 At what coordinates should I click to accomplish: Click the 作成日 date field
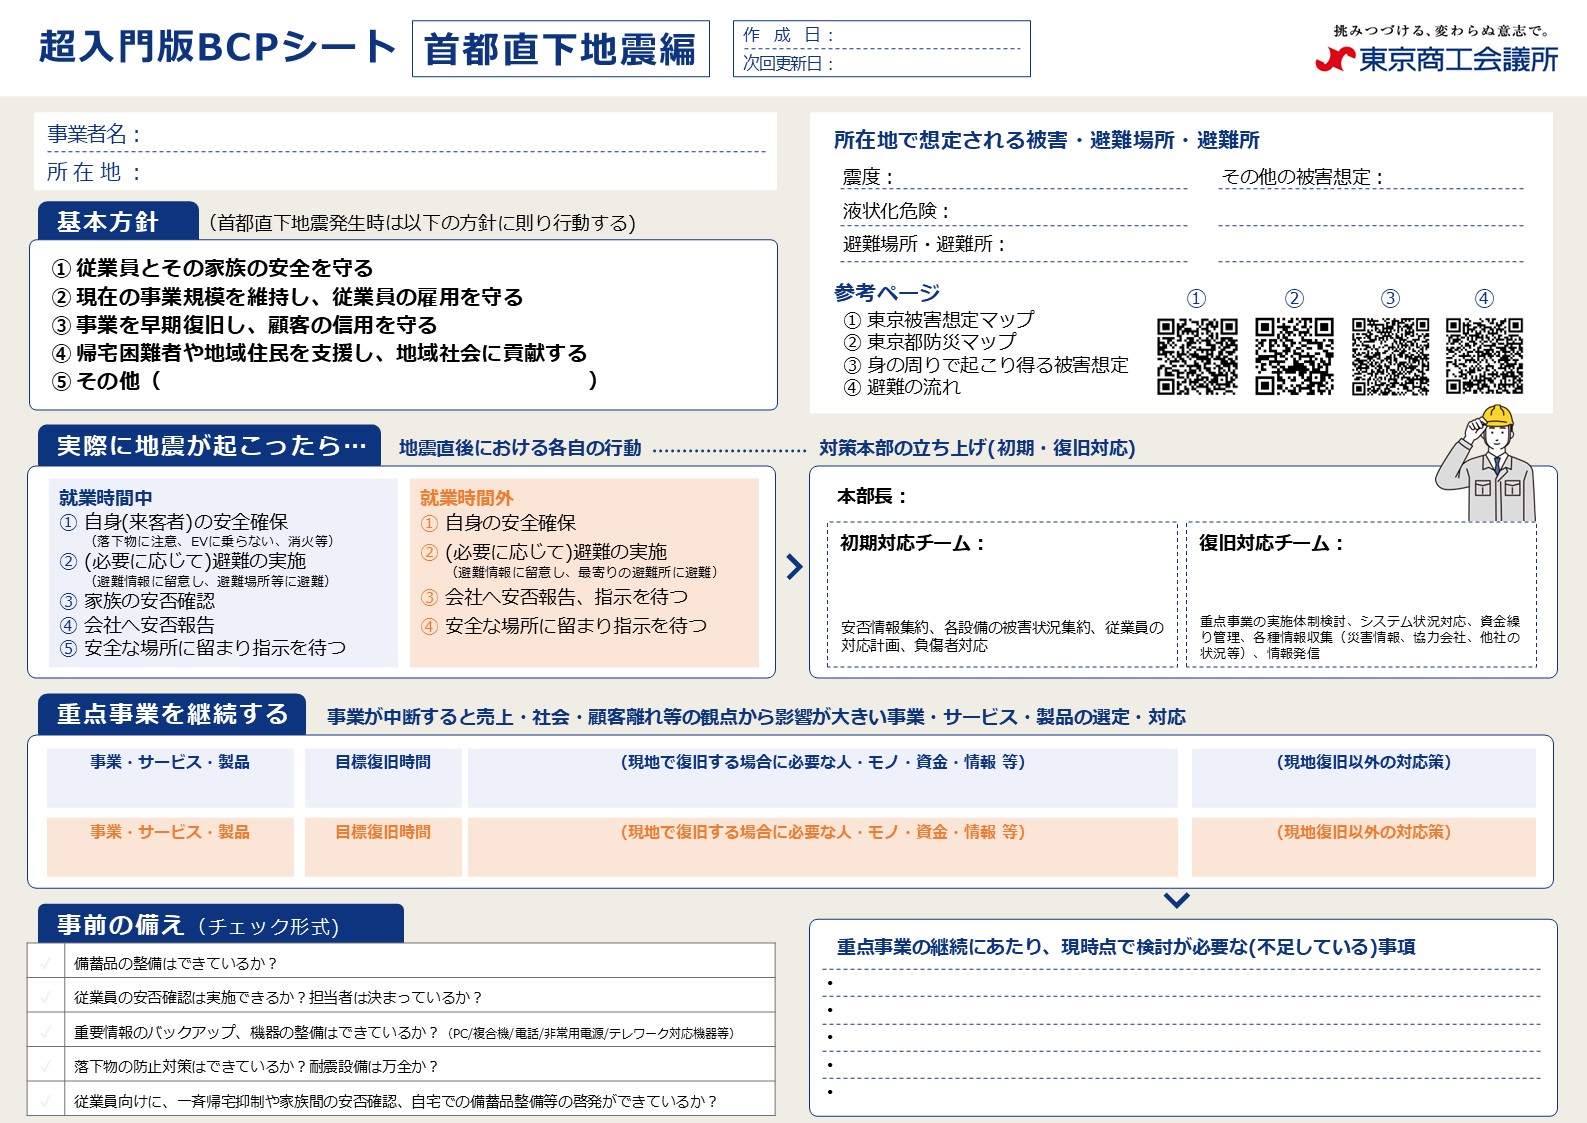(x=925, y=35)
